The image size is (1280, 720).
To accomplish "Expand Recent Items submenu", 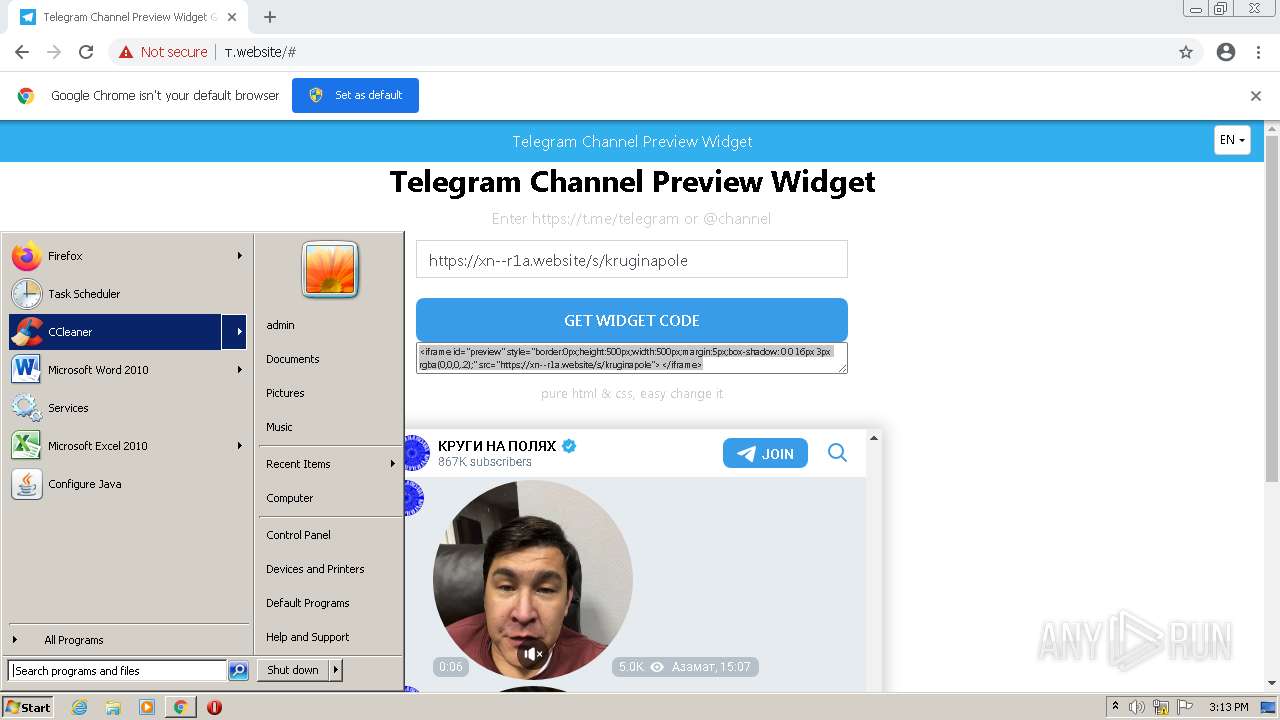I will [x=330, y=464].
